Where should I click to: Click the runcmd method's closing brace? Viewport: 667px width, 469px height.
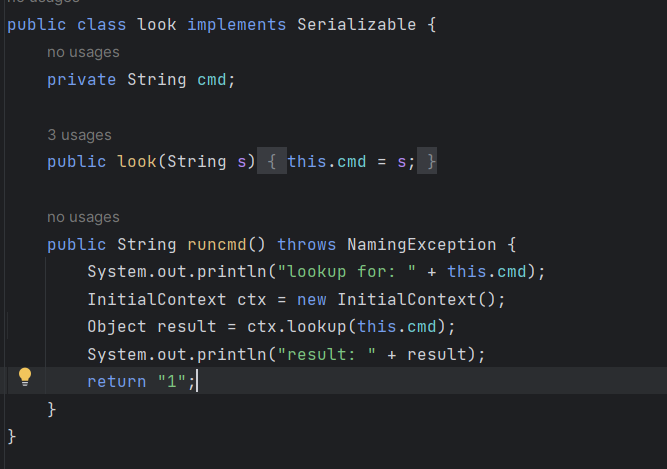point(51,409)
